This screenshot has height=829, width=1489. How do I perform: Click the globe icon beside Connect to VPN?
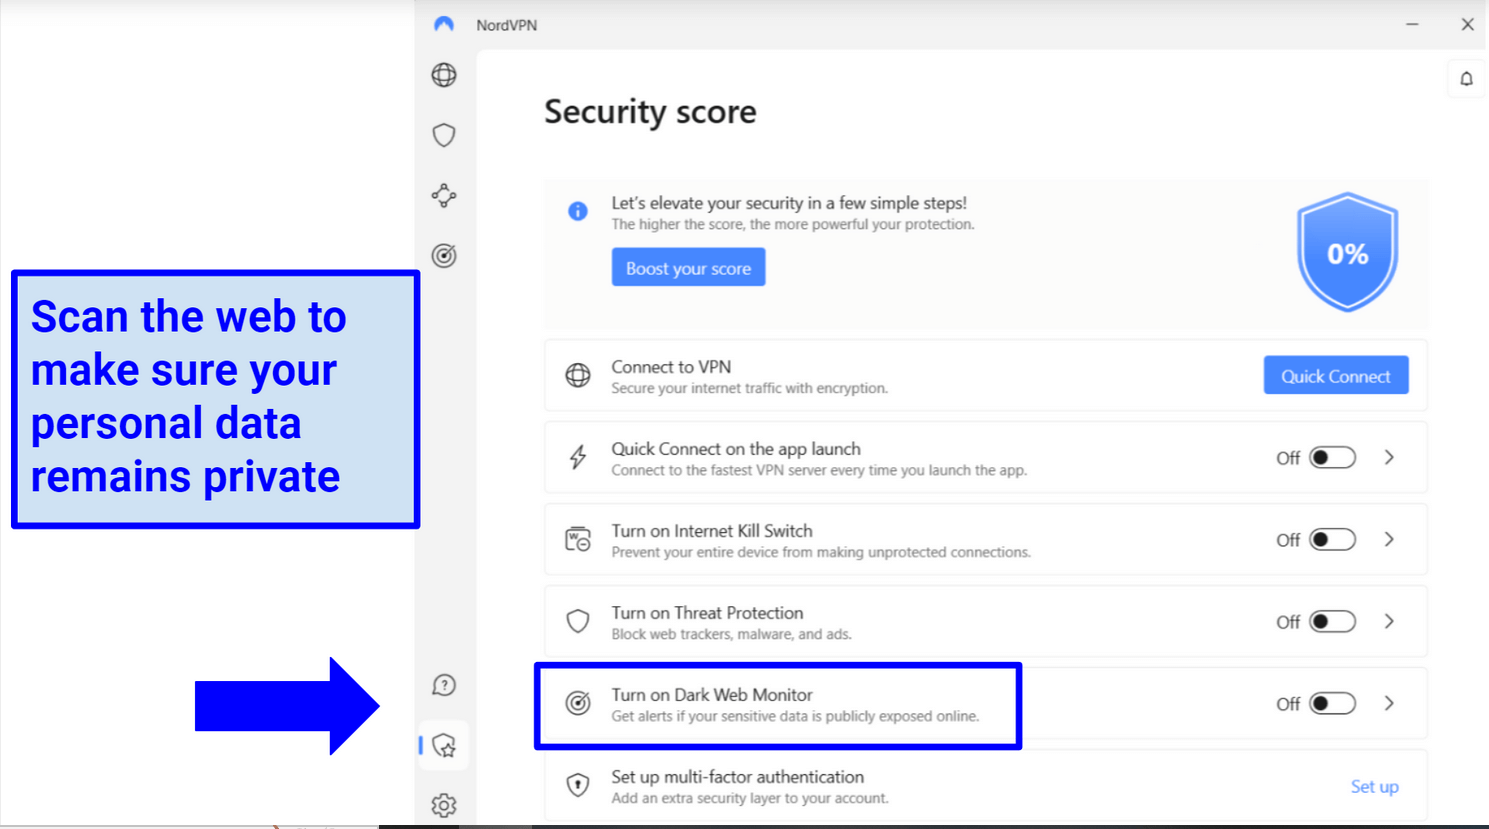coord(578,375)
